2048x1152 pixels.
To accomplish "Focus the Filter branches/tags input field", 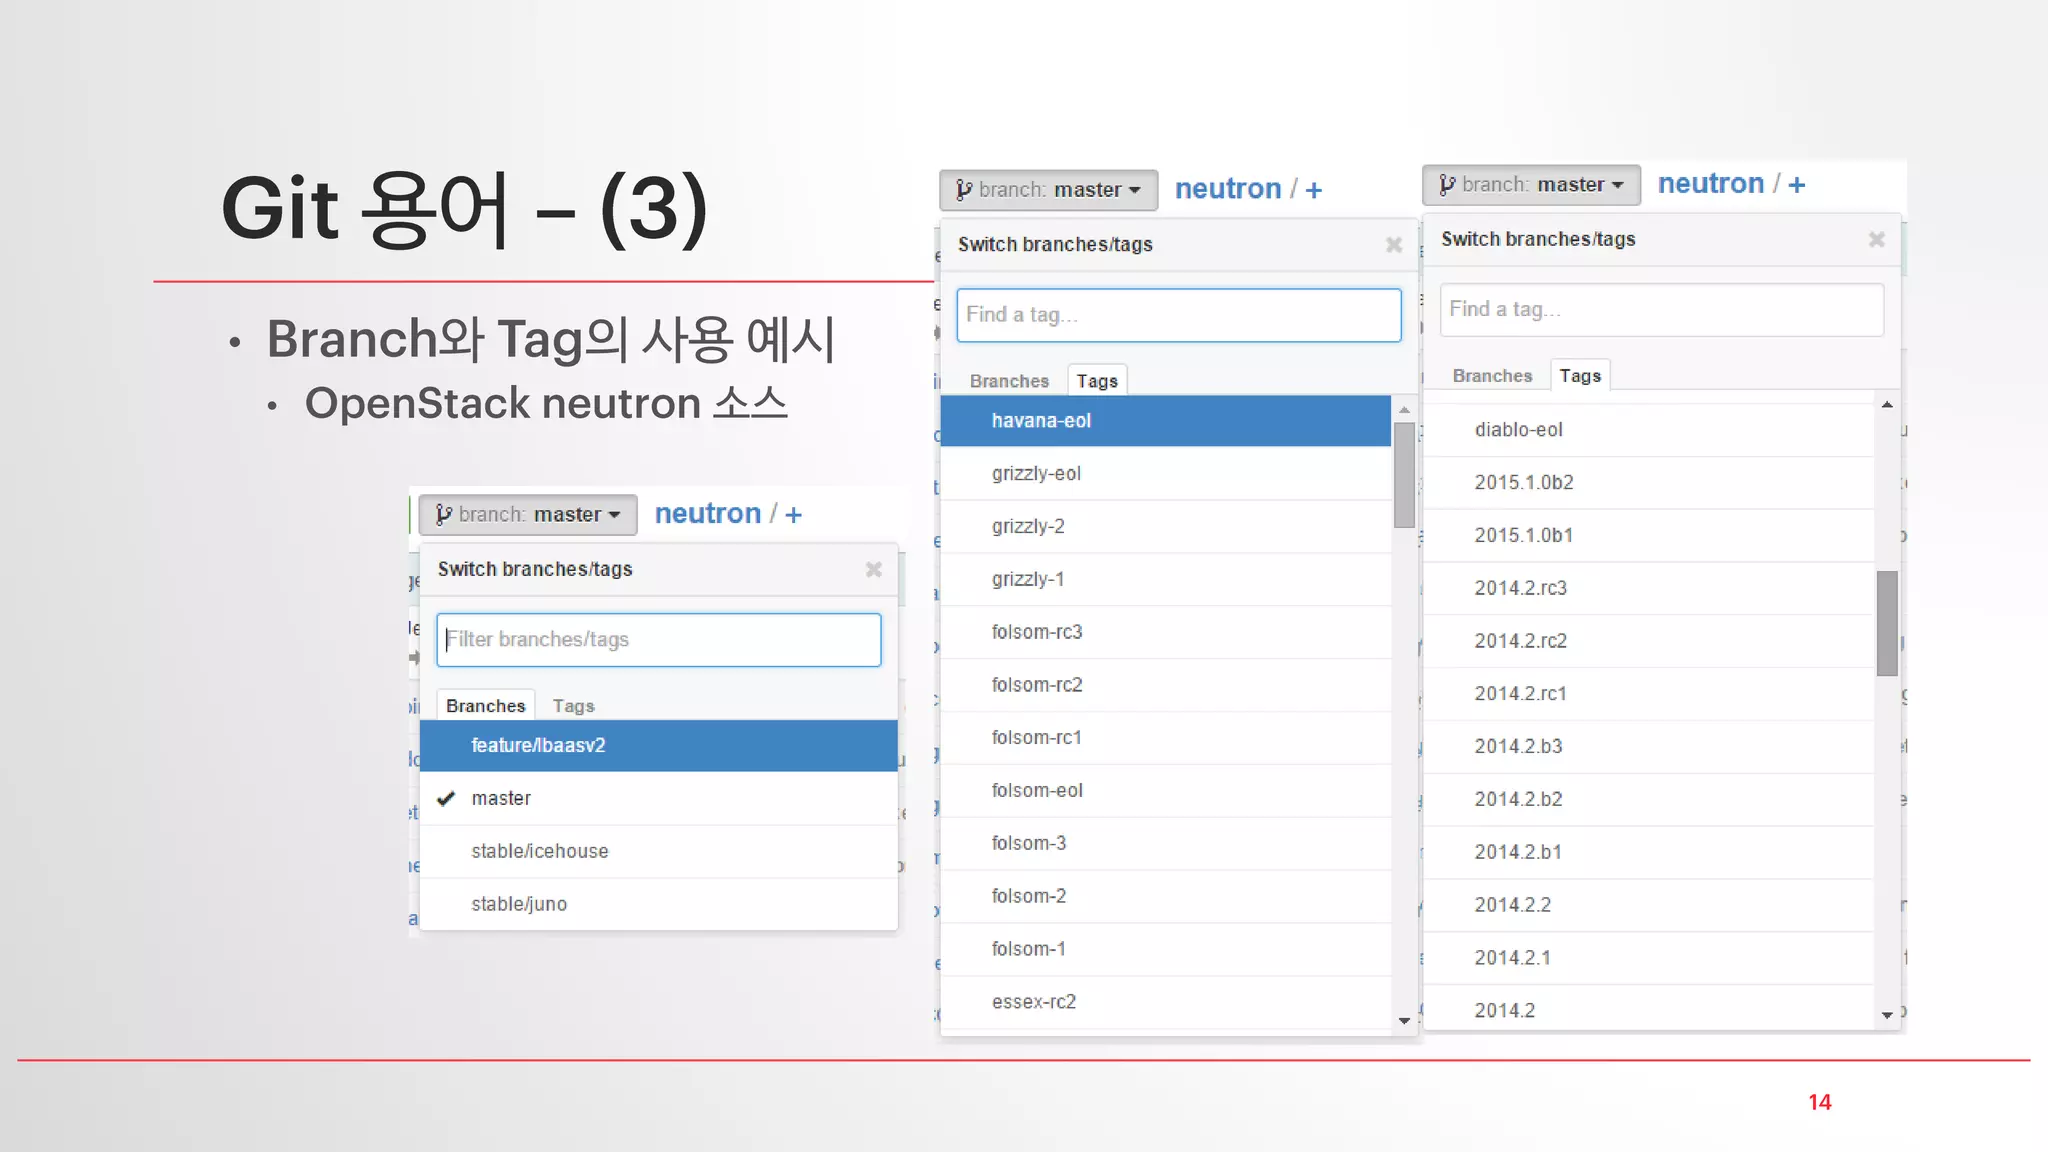I will tap(658, 640).
